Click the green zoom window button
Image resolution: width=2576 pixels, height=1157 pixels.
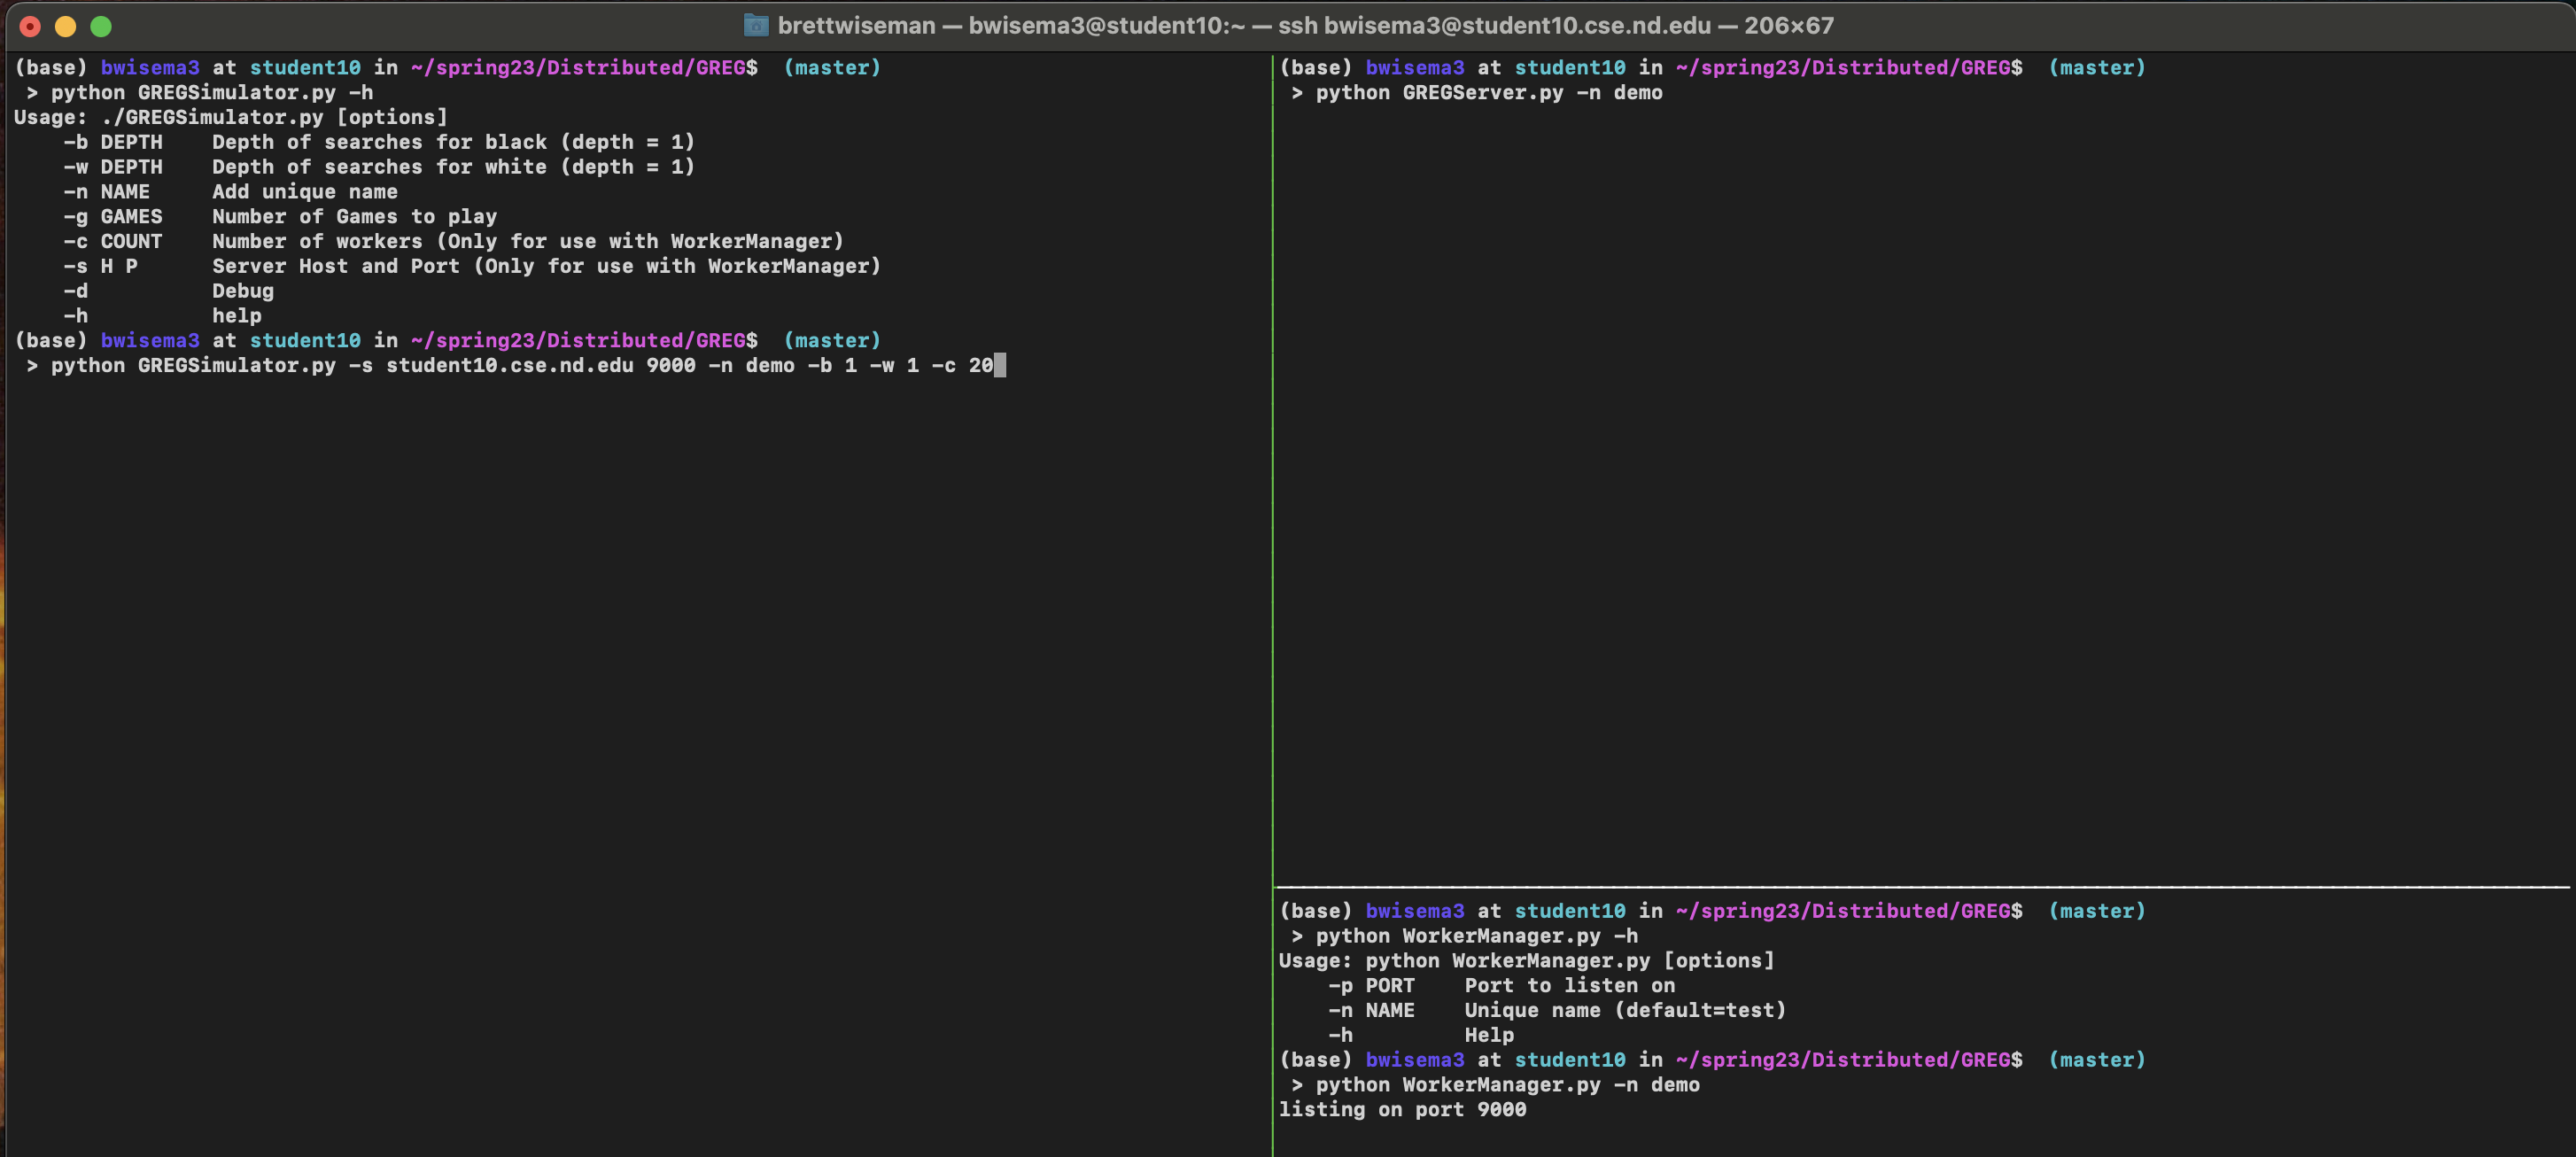pyautogui.click(x=101, y=26)
